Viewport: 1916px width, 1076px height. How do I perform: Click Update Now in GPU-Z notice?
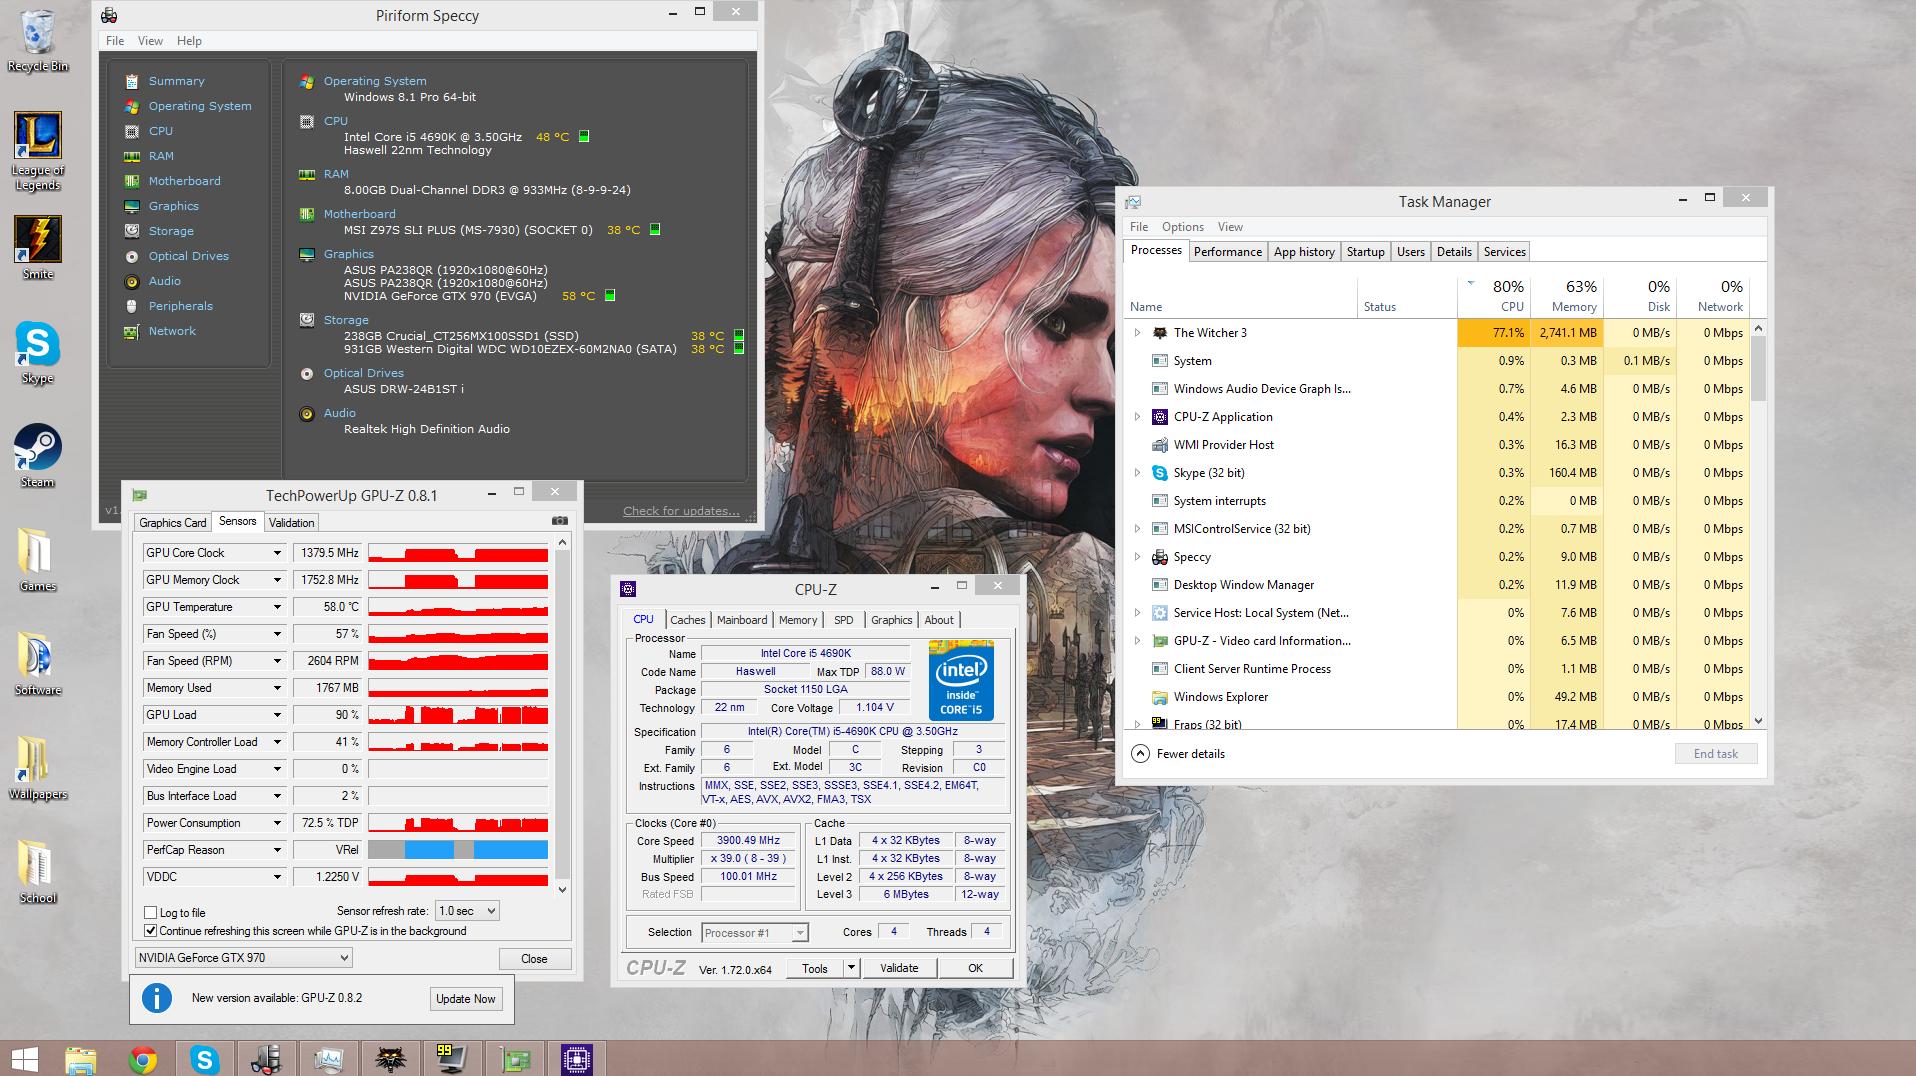click(465, 999)
